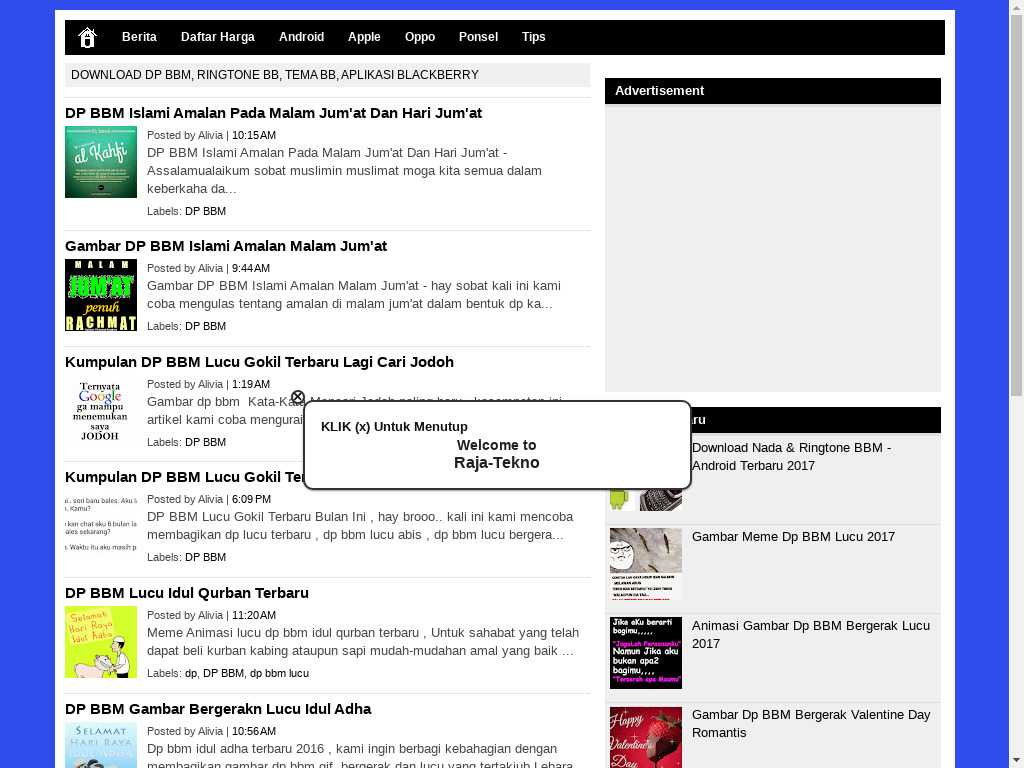
Task: Open the Oppo navigation item
Action: tap(419, 37)
